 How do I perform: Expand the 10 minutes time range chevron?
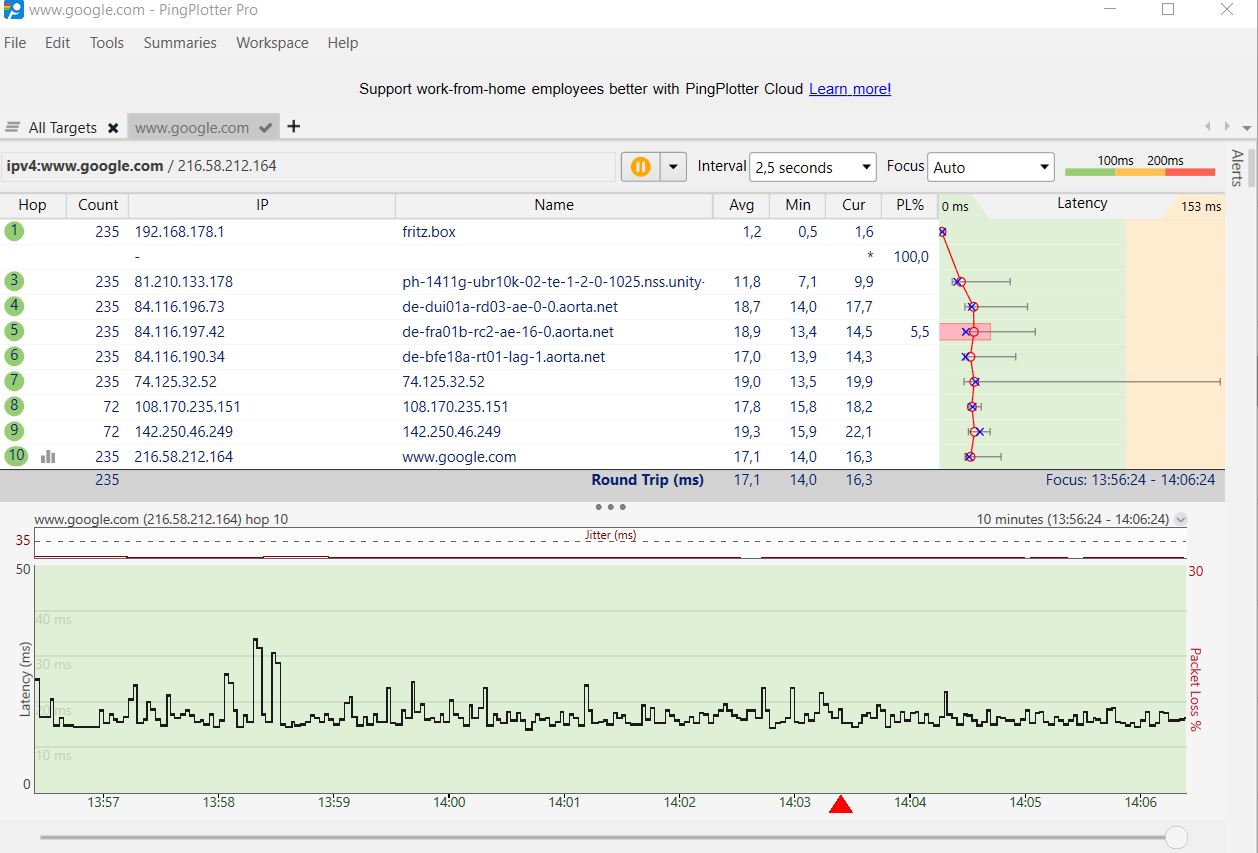coord(1180,519)
